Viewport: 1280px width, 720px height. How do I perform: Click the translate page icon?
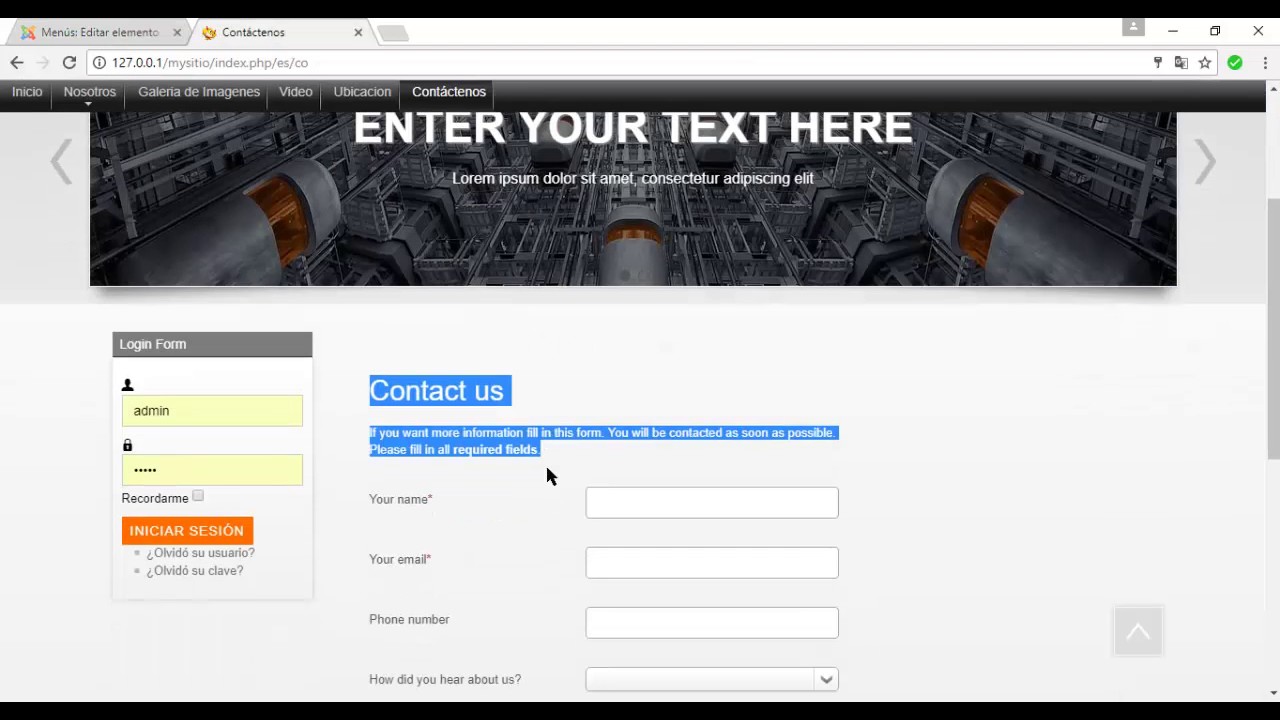point(1181,62)
